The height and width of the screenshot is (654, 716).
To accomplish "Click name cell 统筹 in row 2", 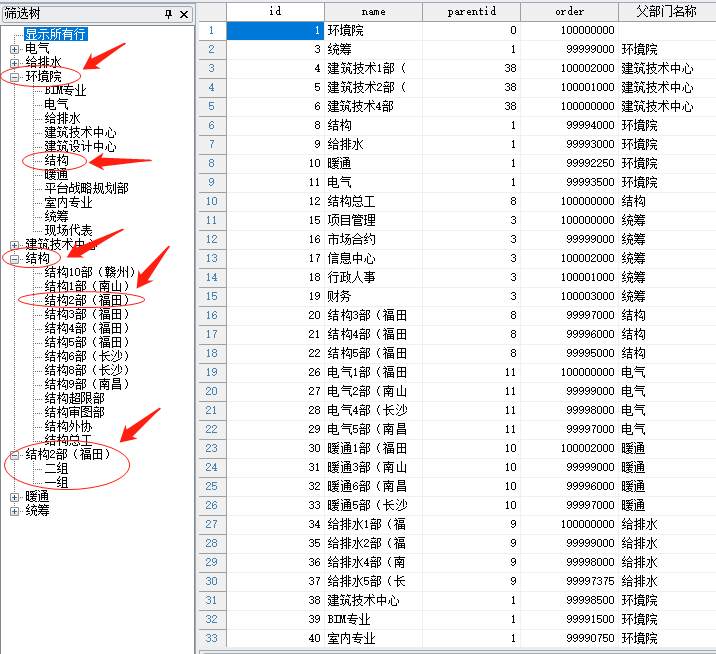I will pyautogui.click(x=374, y=49).
